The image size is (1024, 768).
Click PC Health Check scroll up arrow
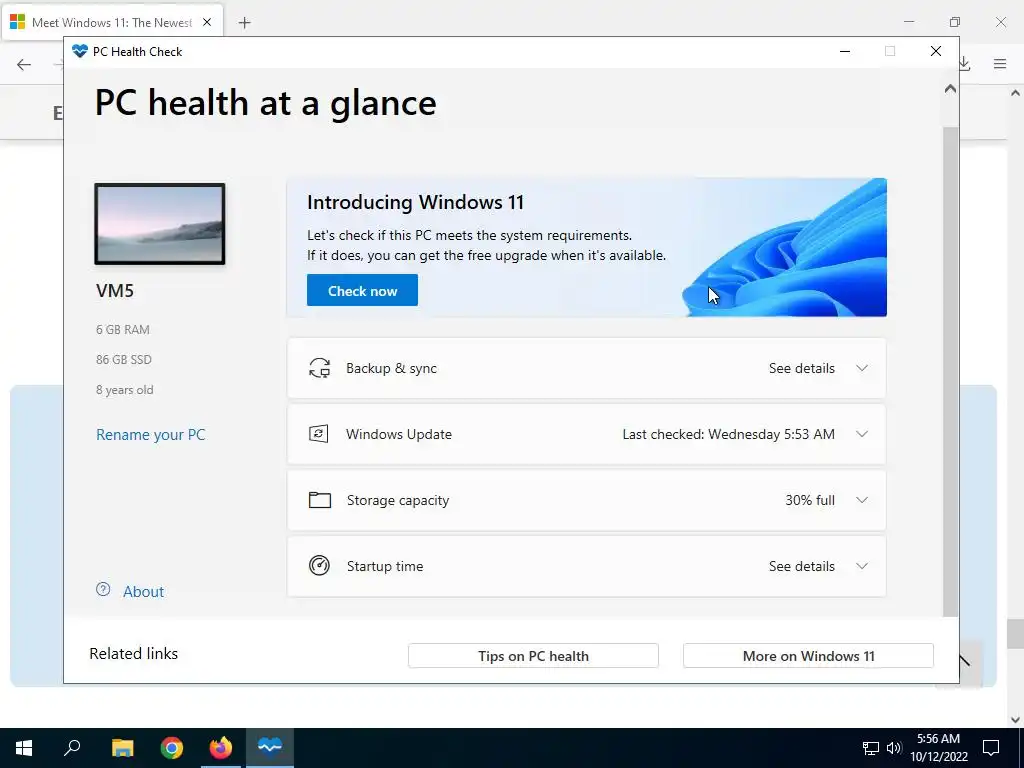pyautogui.click(x=950, y=89)
